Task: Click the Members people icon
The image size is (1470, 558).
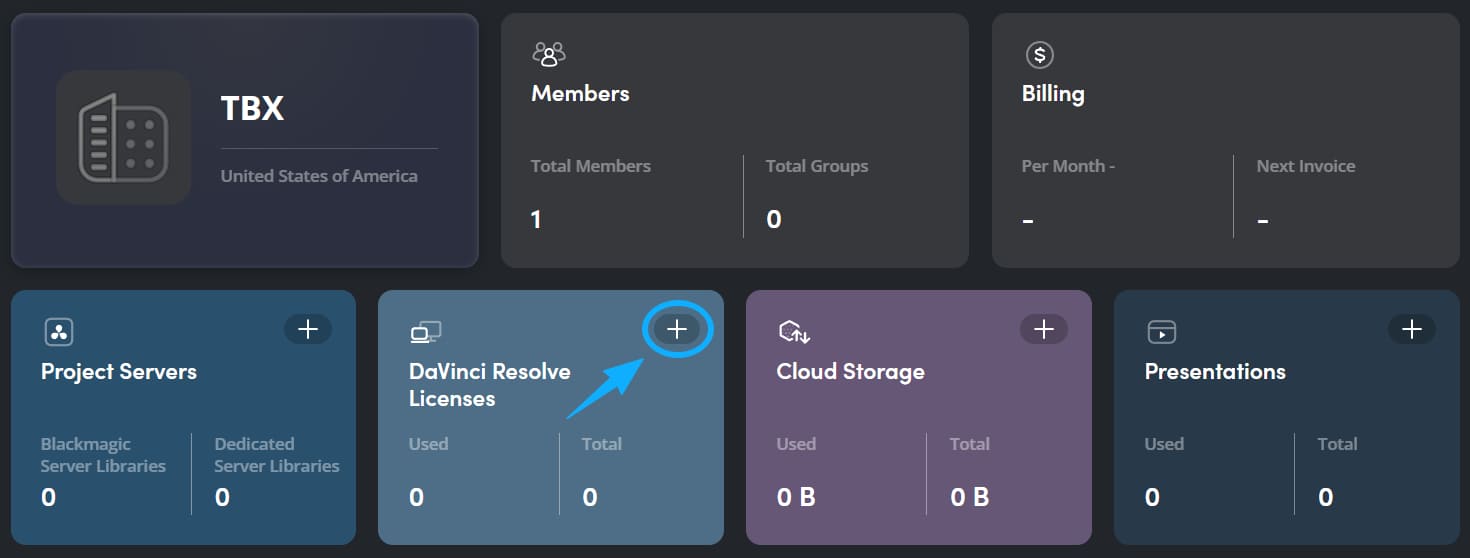Action: click(549, 53)
